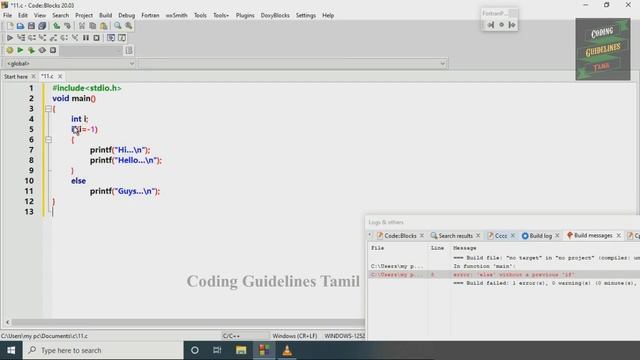This screenshot has width=640, height=360.
Task: Switch to the Code::Blocks log tab
Action: tap(400, 236)
